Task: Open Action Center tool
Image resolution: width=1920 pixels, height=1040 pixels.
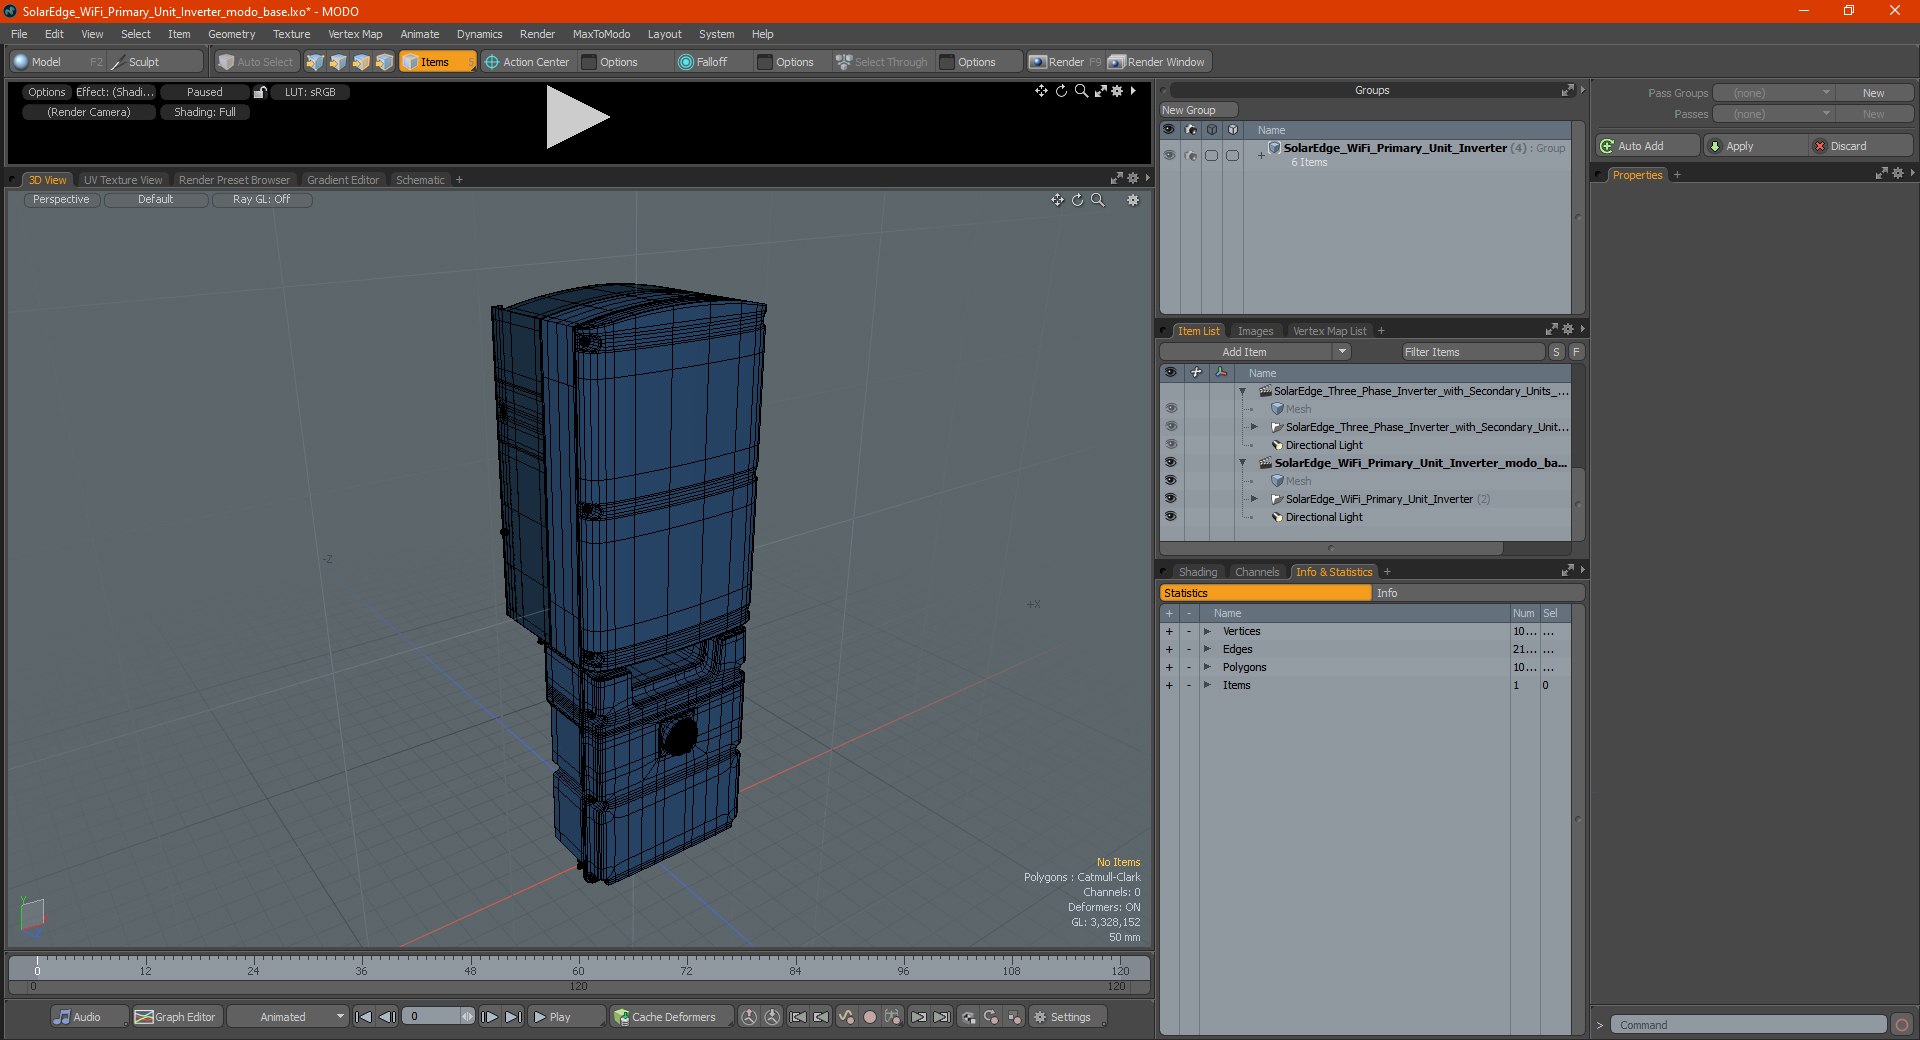Action: click(x=527, y=62)
